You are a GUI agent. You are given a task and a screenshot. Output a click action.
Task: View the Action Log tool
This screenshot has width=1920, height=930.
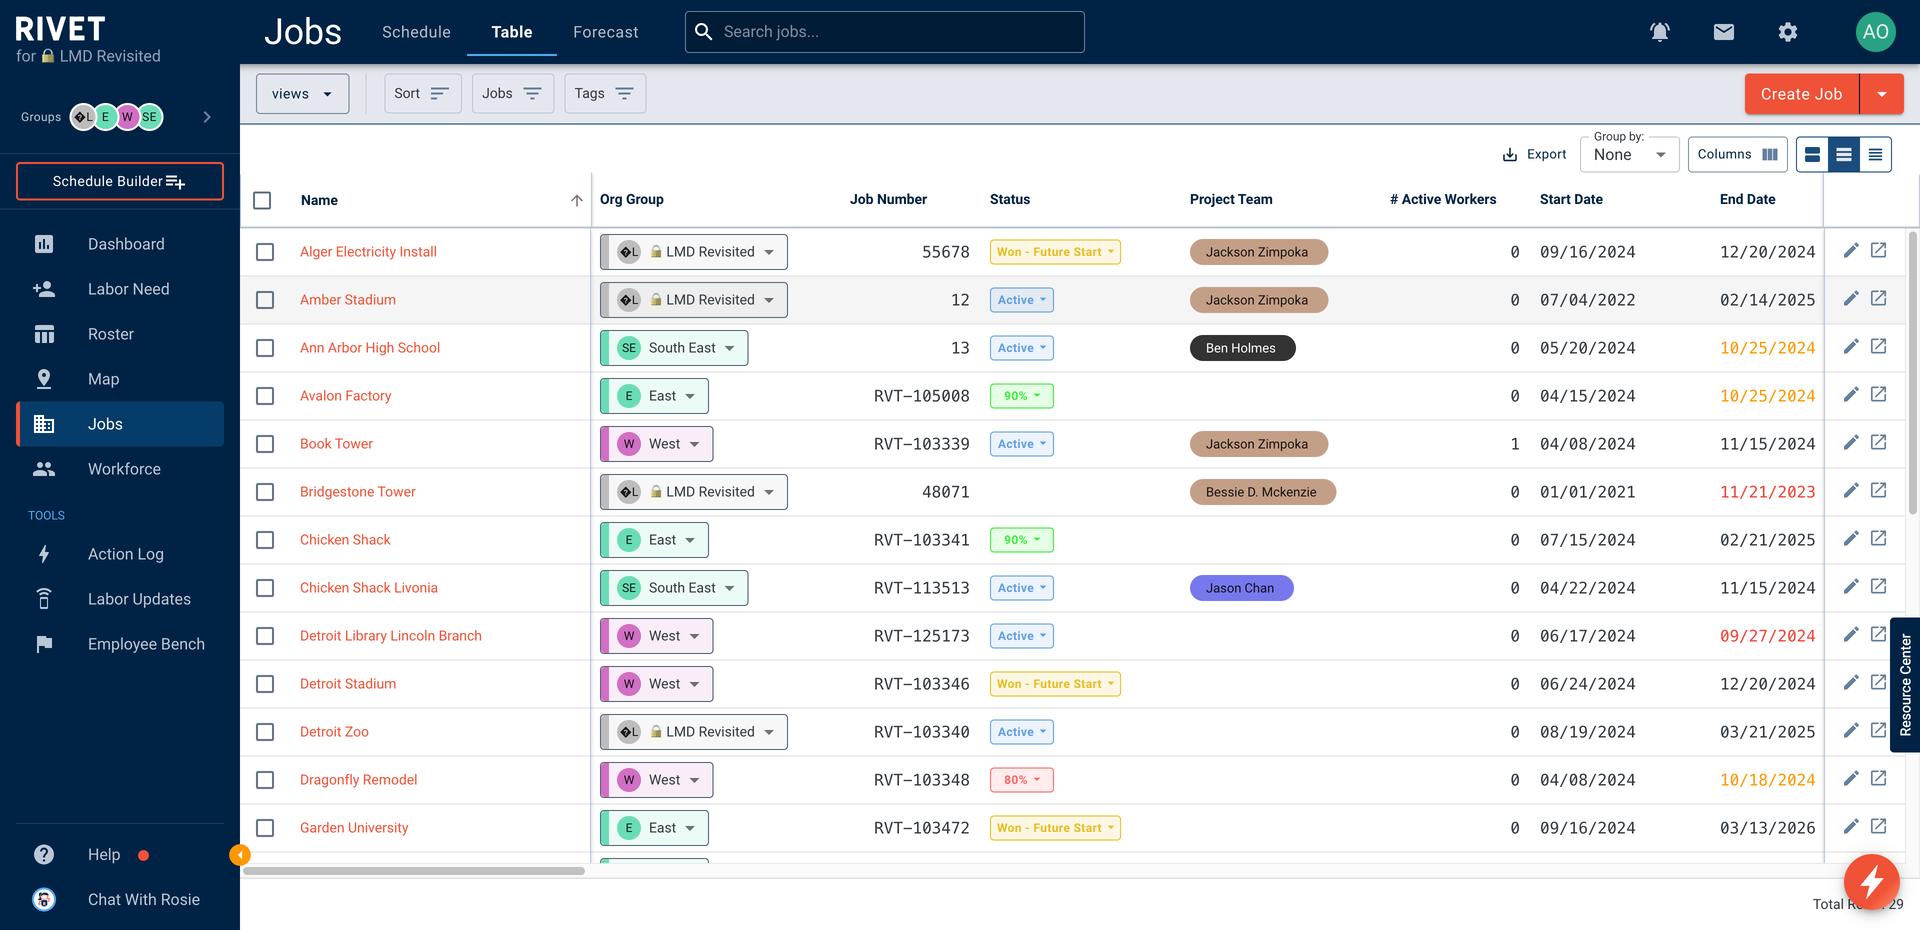(x=126, y=553)
